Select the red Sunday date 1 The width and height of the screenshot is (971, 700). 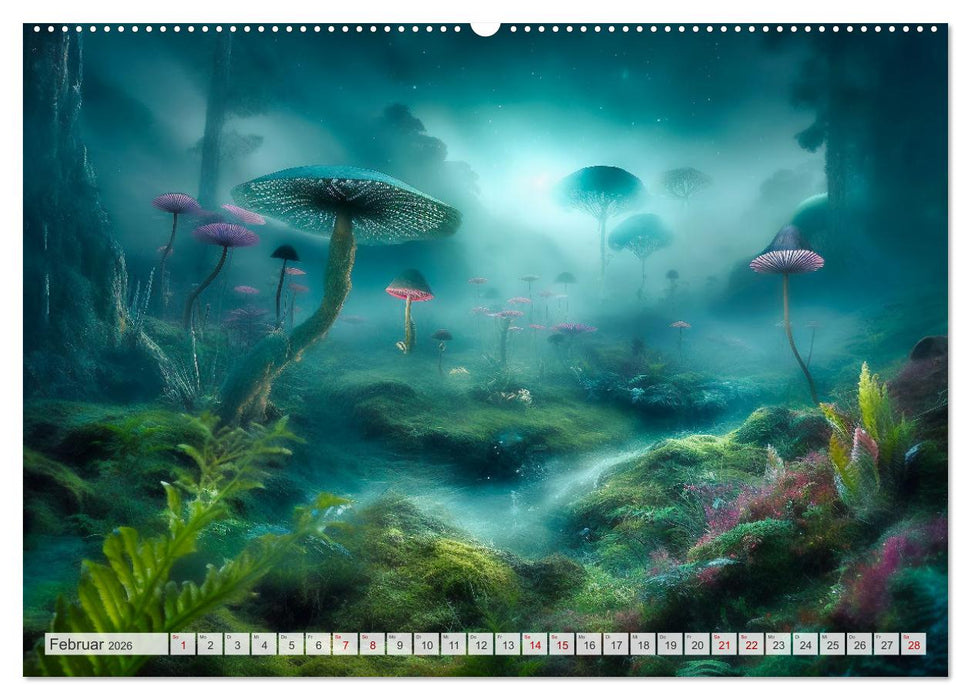(x=184, y=645)
